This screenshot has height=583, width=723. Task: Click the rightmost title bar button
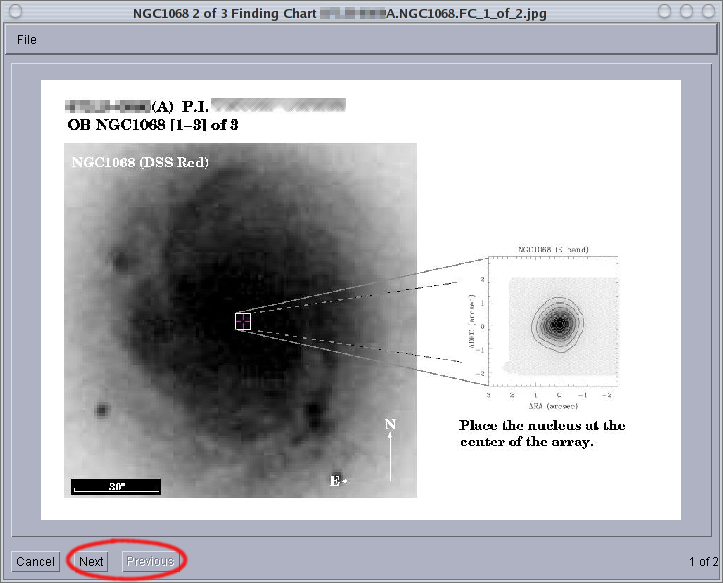pyautogui.click(x=708, y=12)
